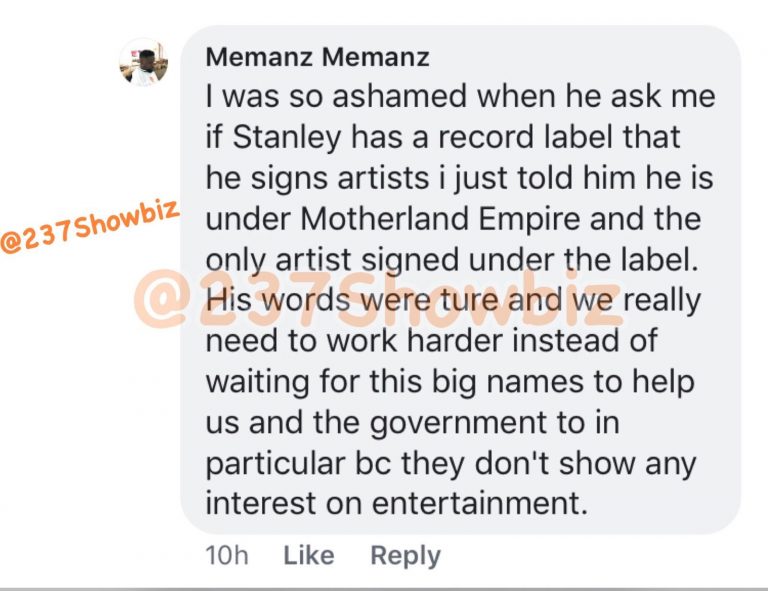768x591 pixels.
Task: Open Memanz Memanz's profile picture
Action: pyautogui.click(x=143, y=62)
